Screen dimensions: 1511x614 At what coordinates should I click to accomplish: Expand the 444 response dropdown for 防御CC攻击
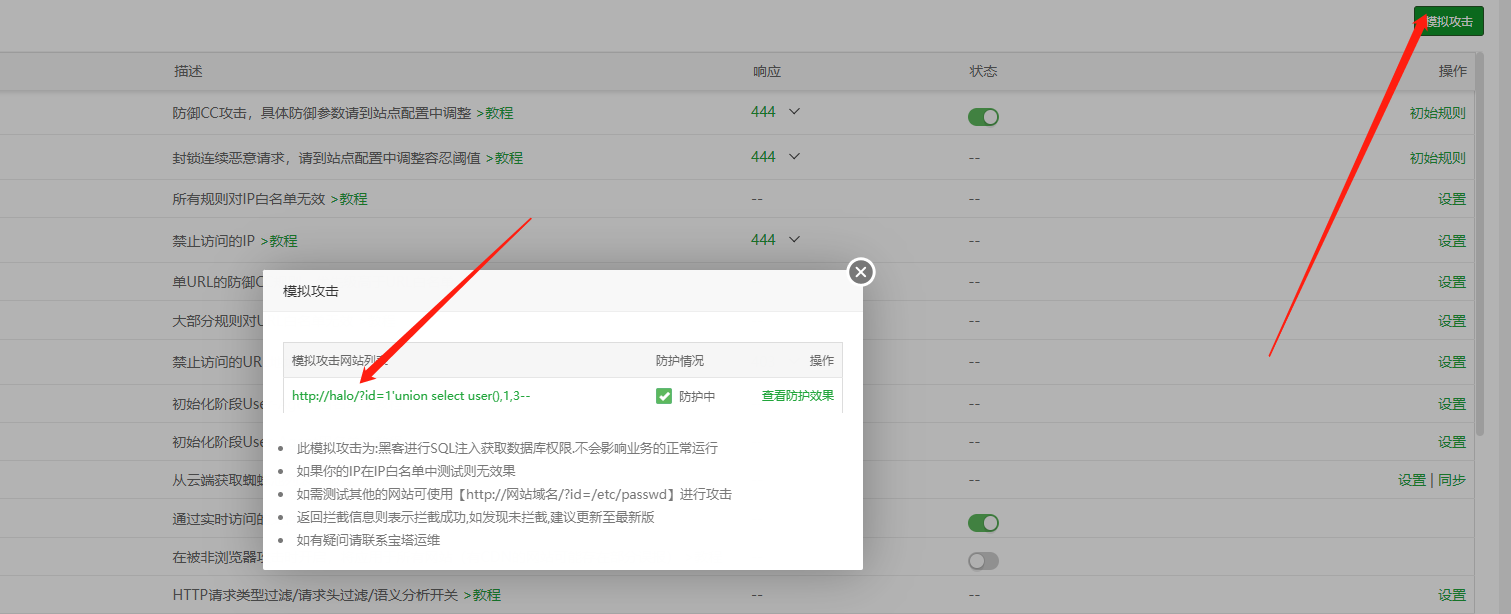(x=791, y=112)
